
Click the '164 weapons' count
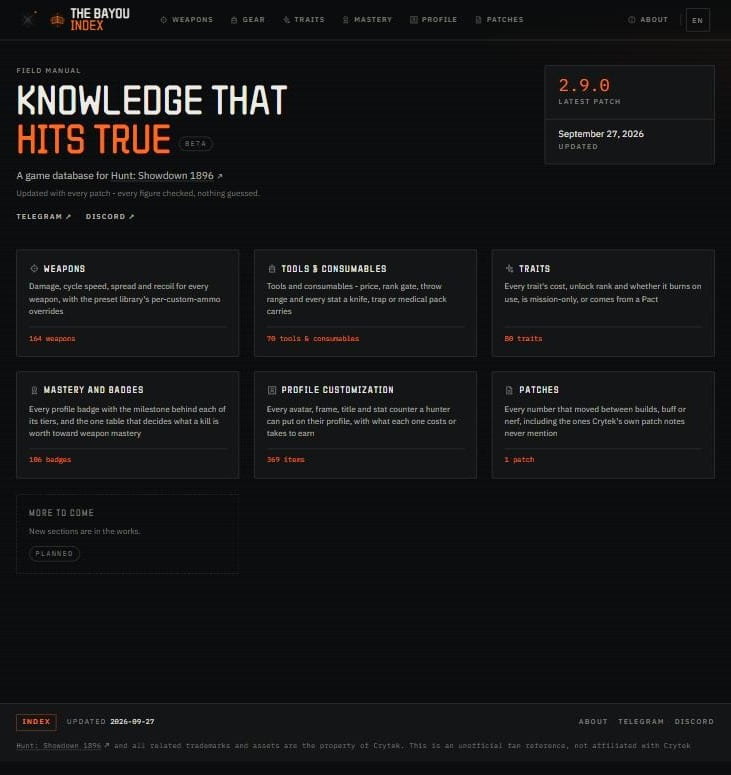tap(52, 339)
